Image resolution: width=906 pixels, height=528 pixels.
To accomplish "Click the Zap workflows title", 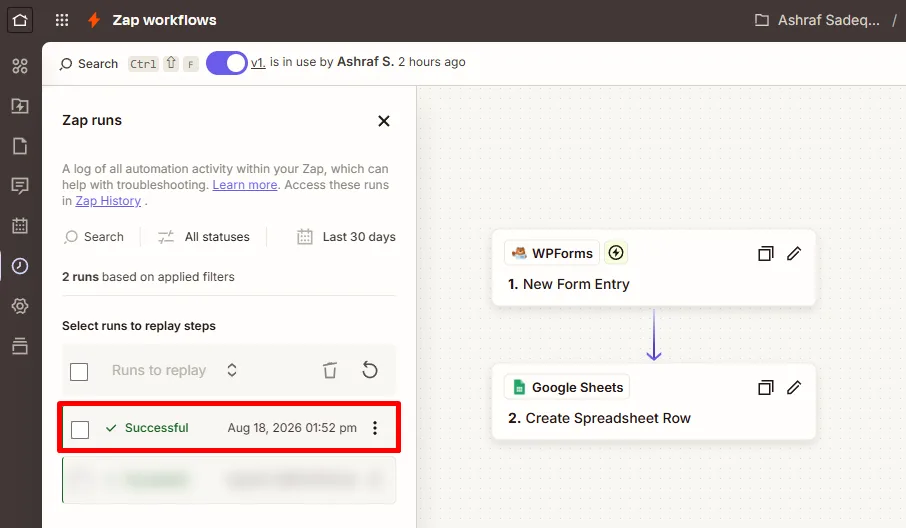I will coord(164,20).
